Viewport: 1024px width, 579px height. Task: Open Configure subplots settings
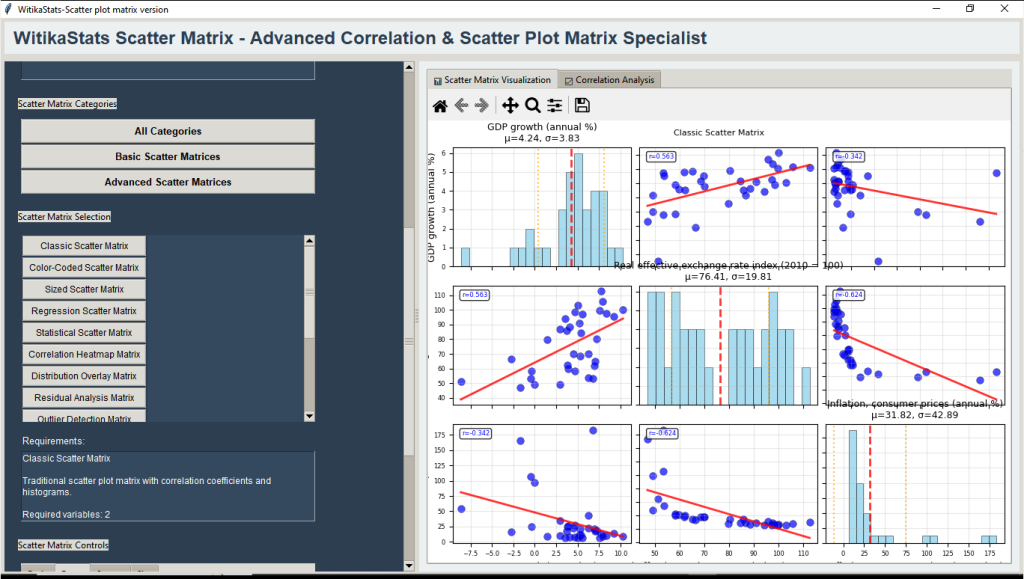(554, 106)
